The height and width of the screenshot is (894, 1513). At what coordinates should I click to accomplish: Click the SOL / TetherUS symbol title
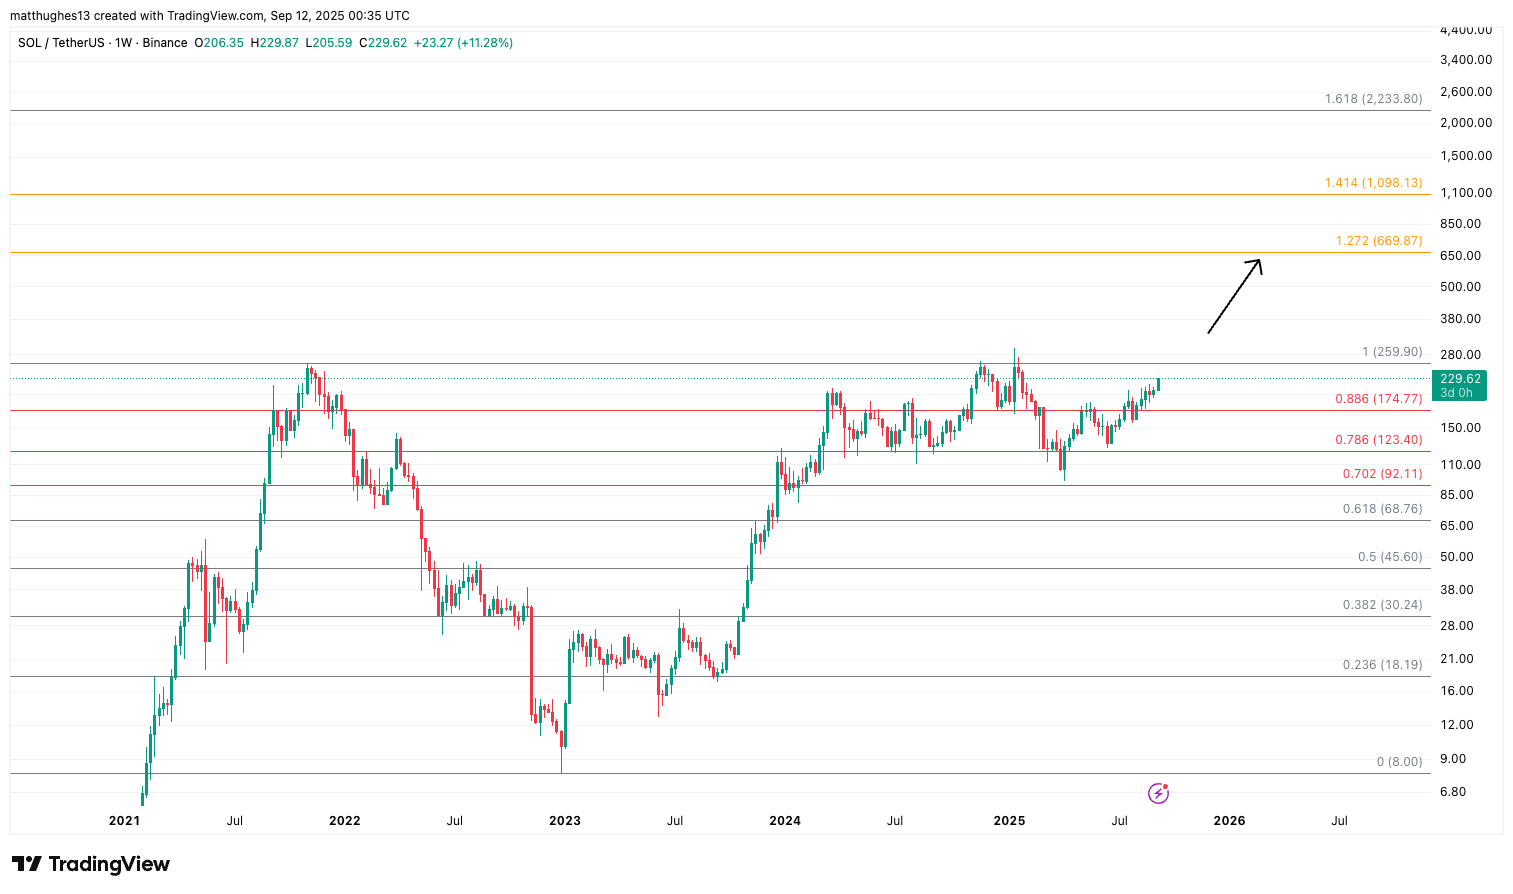60,43
